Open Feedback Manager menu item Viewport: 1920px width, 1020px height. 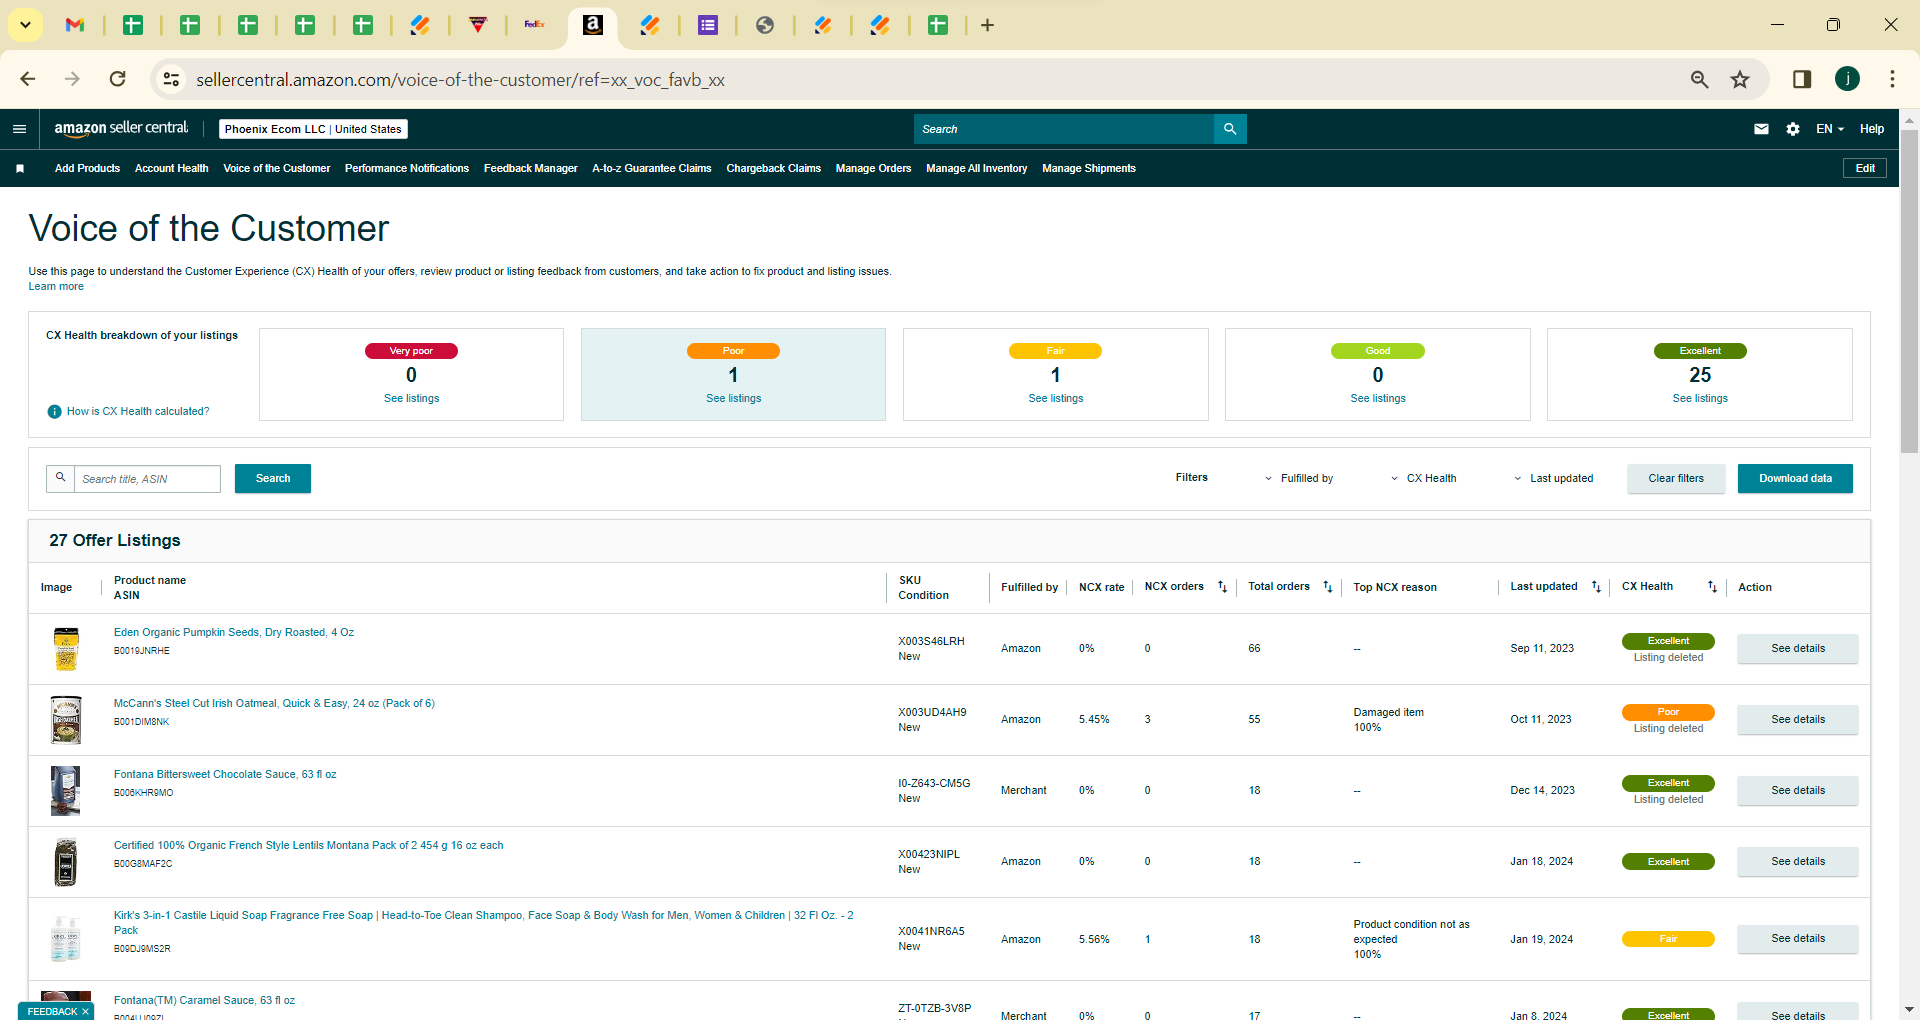coord(531,168)
